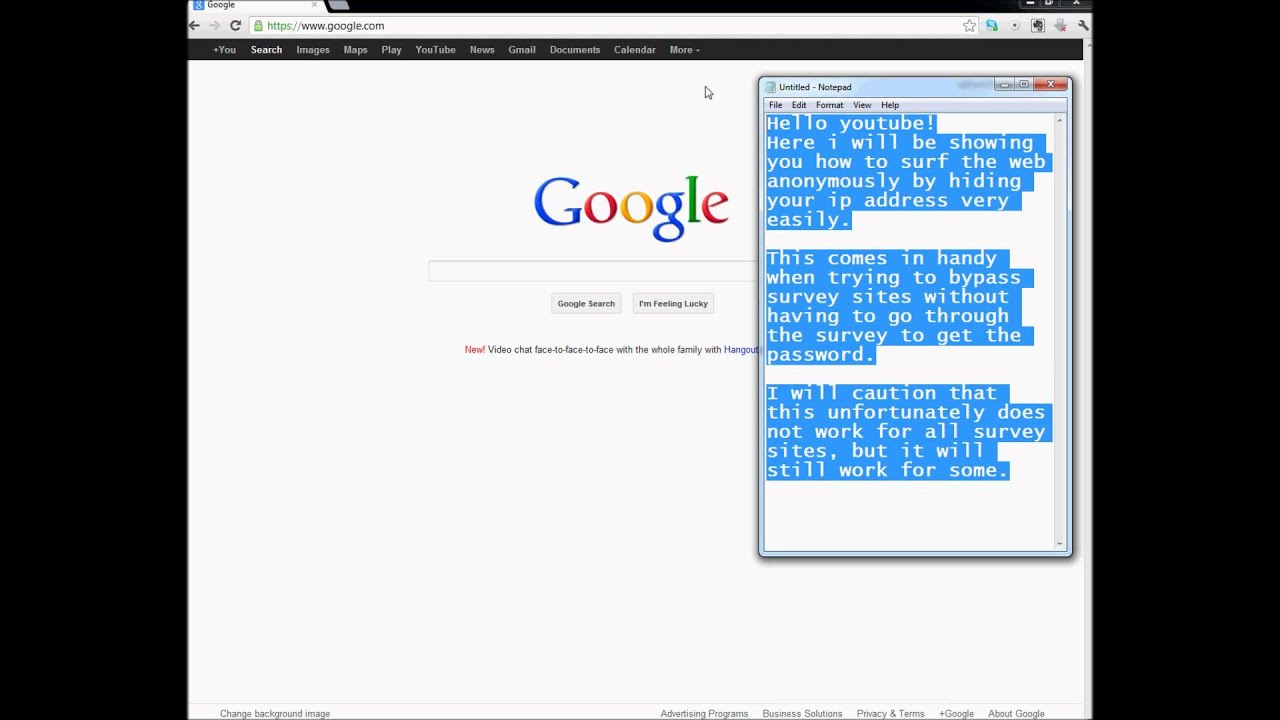
Task: Open the About Google footer link
Action: point(1016,714)
